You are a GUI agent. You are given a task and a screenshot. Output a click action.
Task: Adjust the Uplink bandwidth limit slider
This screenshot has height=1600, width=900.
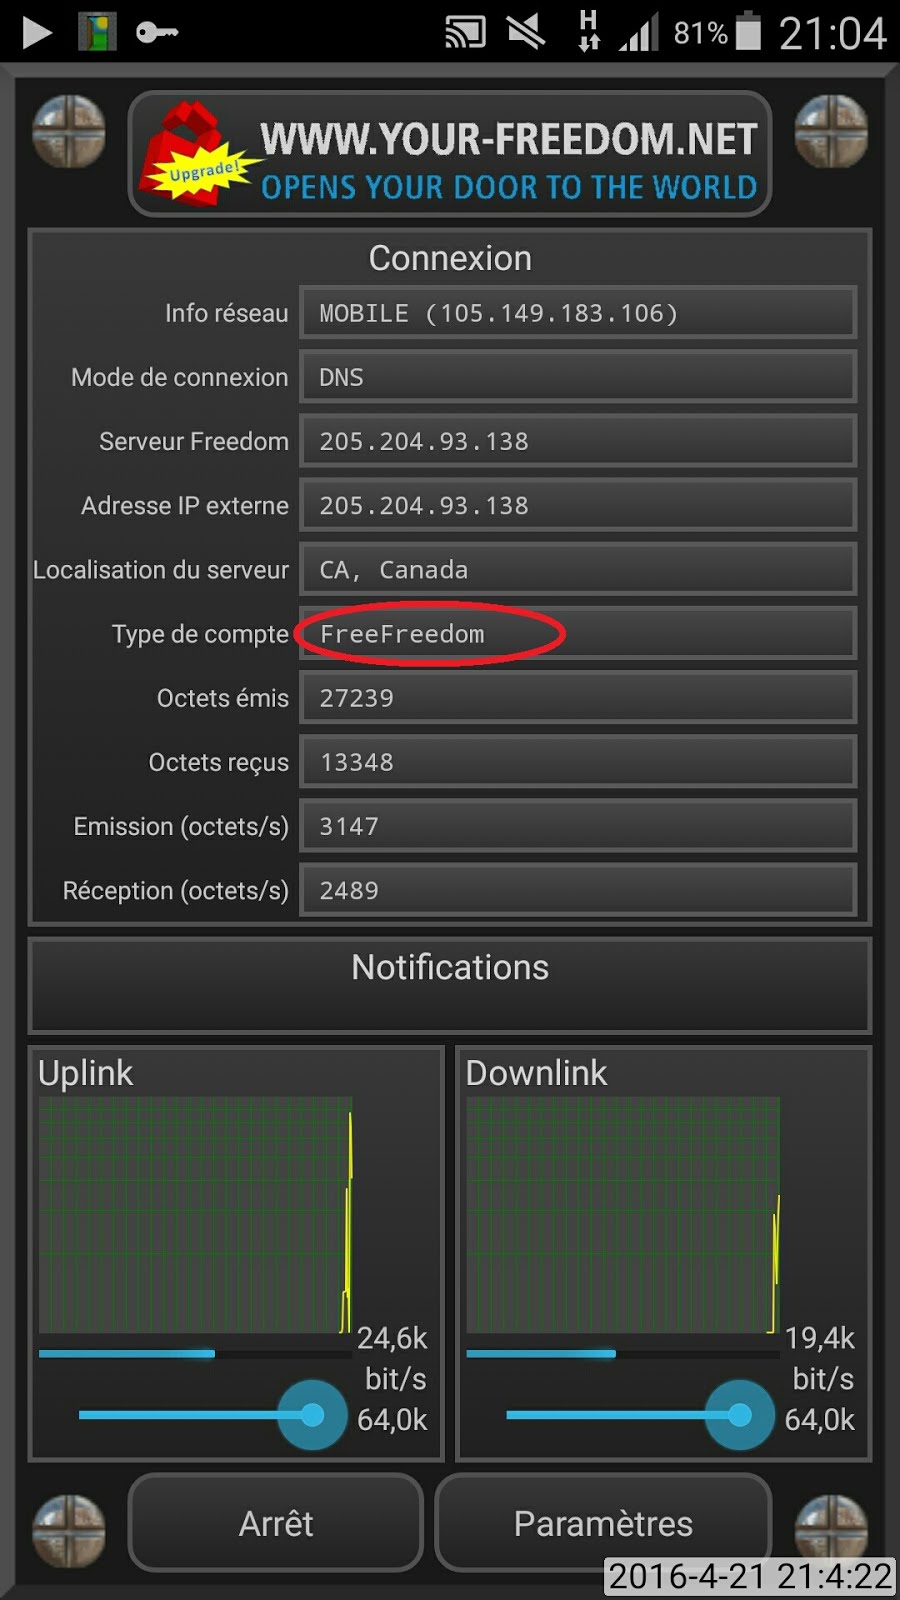312,1415
